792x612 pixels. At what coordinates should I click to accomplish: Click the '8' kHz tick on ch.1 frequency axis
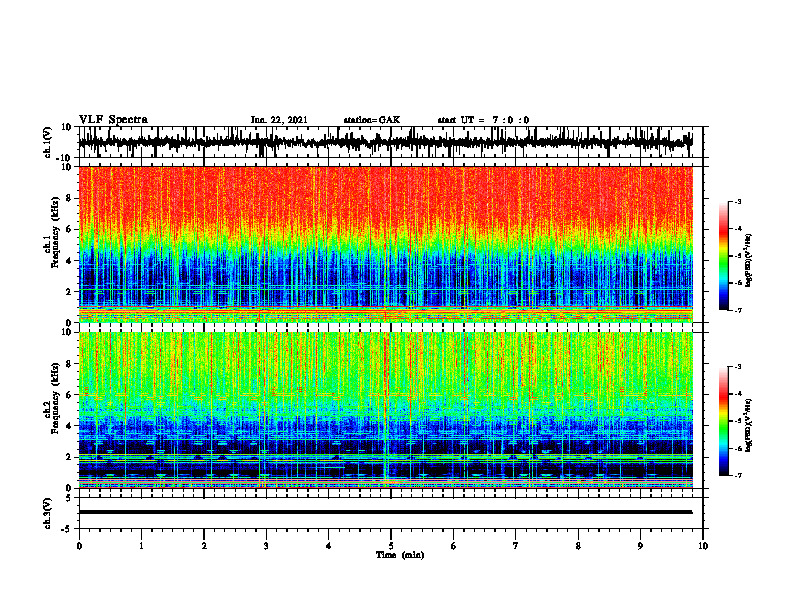click(x=69, y=198)
